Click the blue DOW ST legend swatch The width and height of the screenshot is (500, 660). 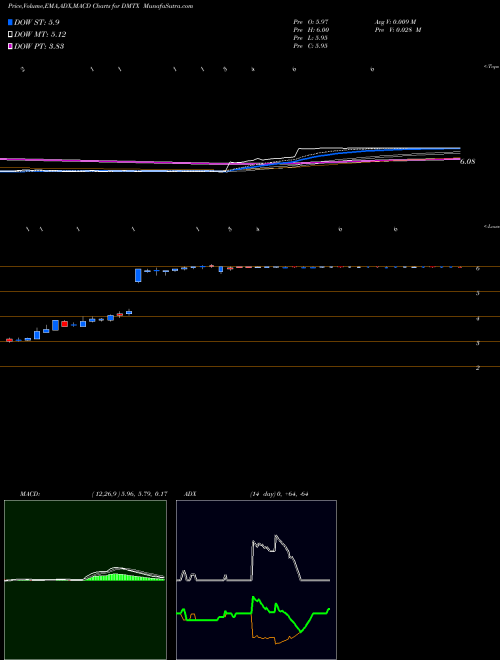point(10,22)
